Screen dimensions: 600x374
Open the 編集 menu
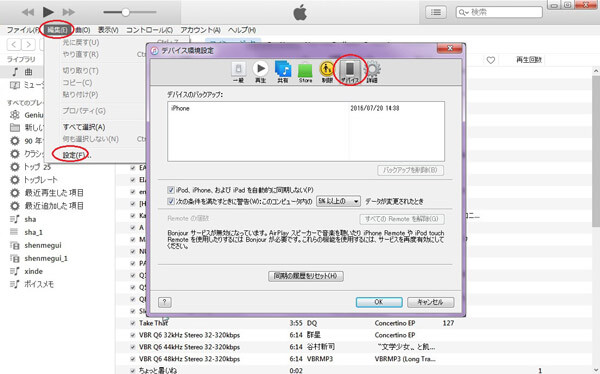(x=57, y=30)
